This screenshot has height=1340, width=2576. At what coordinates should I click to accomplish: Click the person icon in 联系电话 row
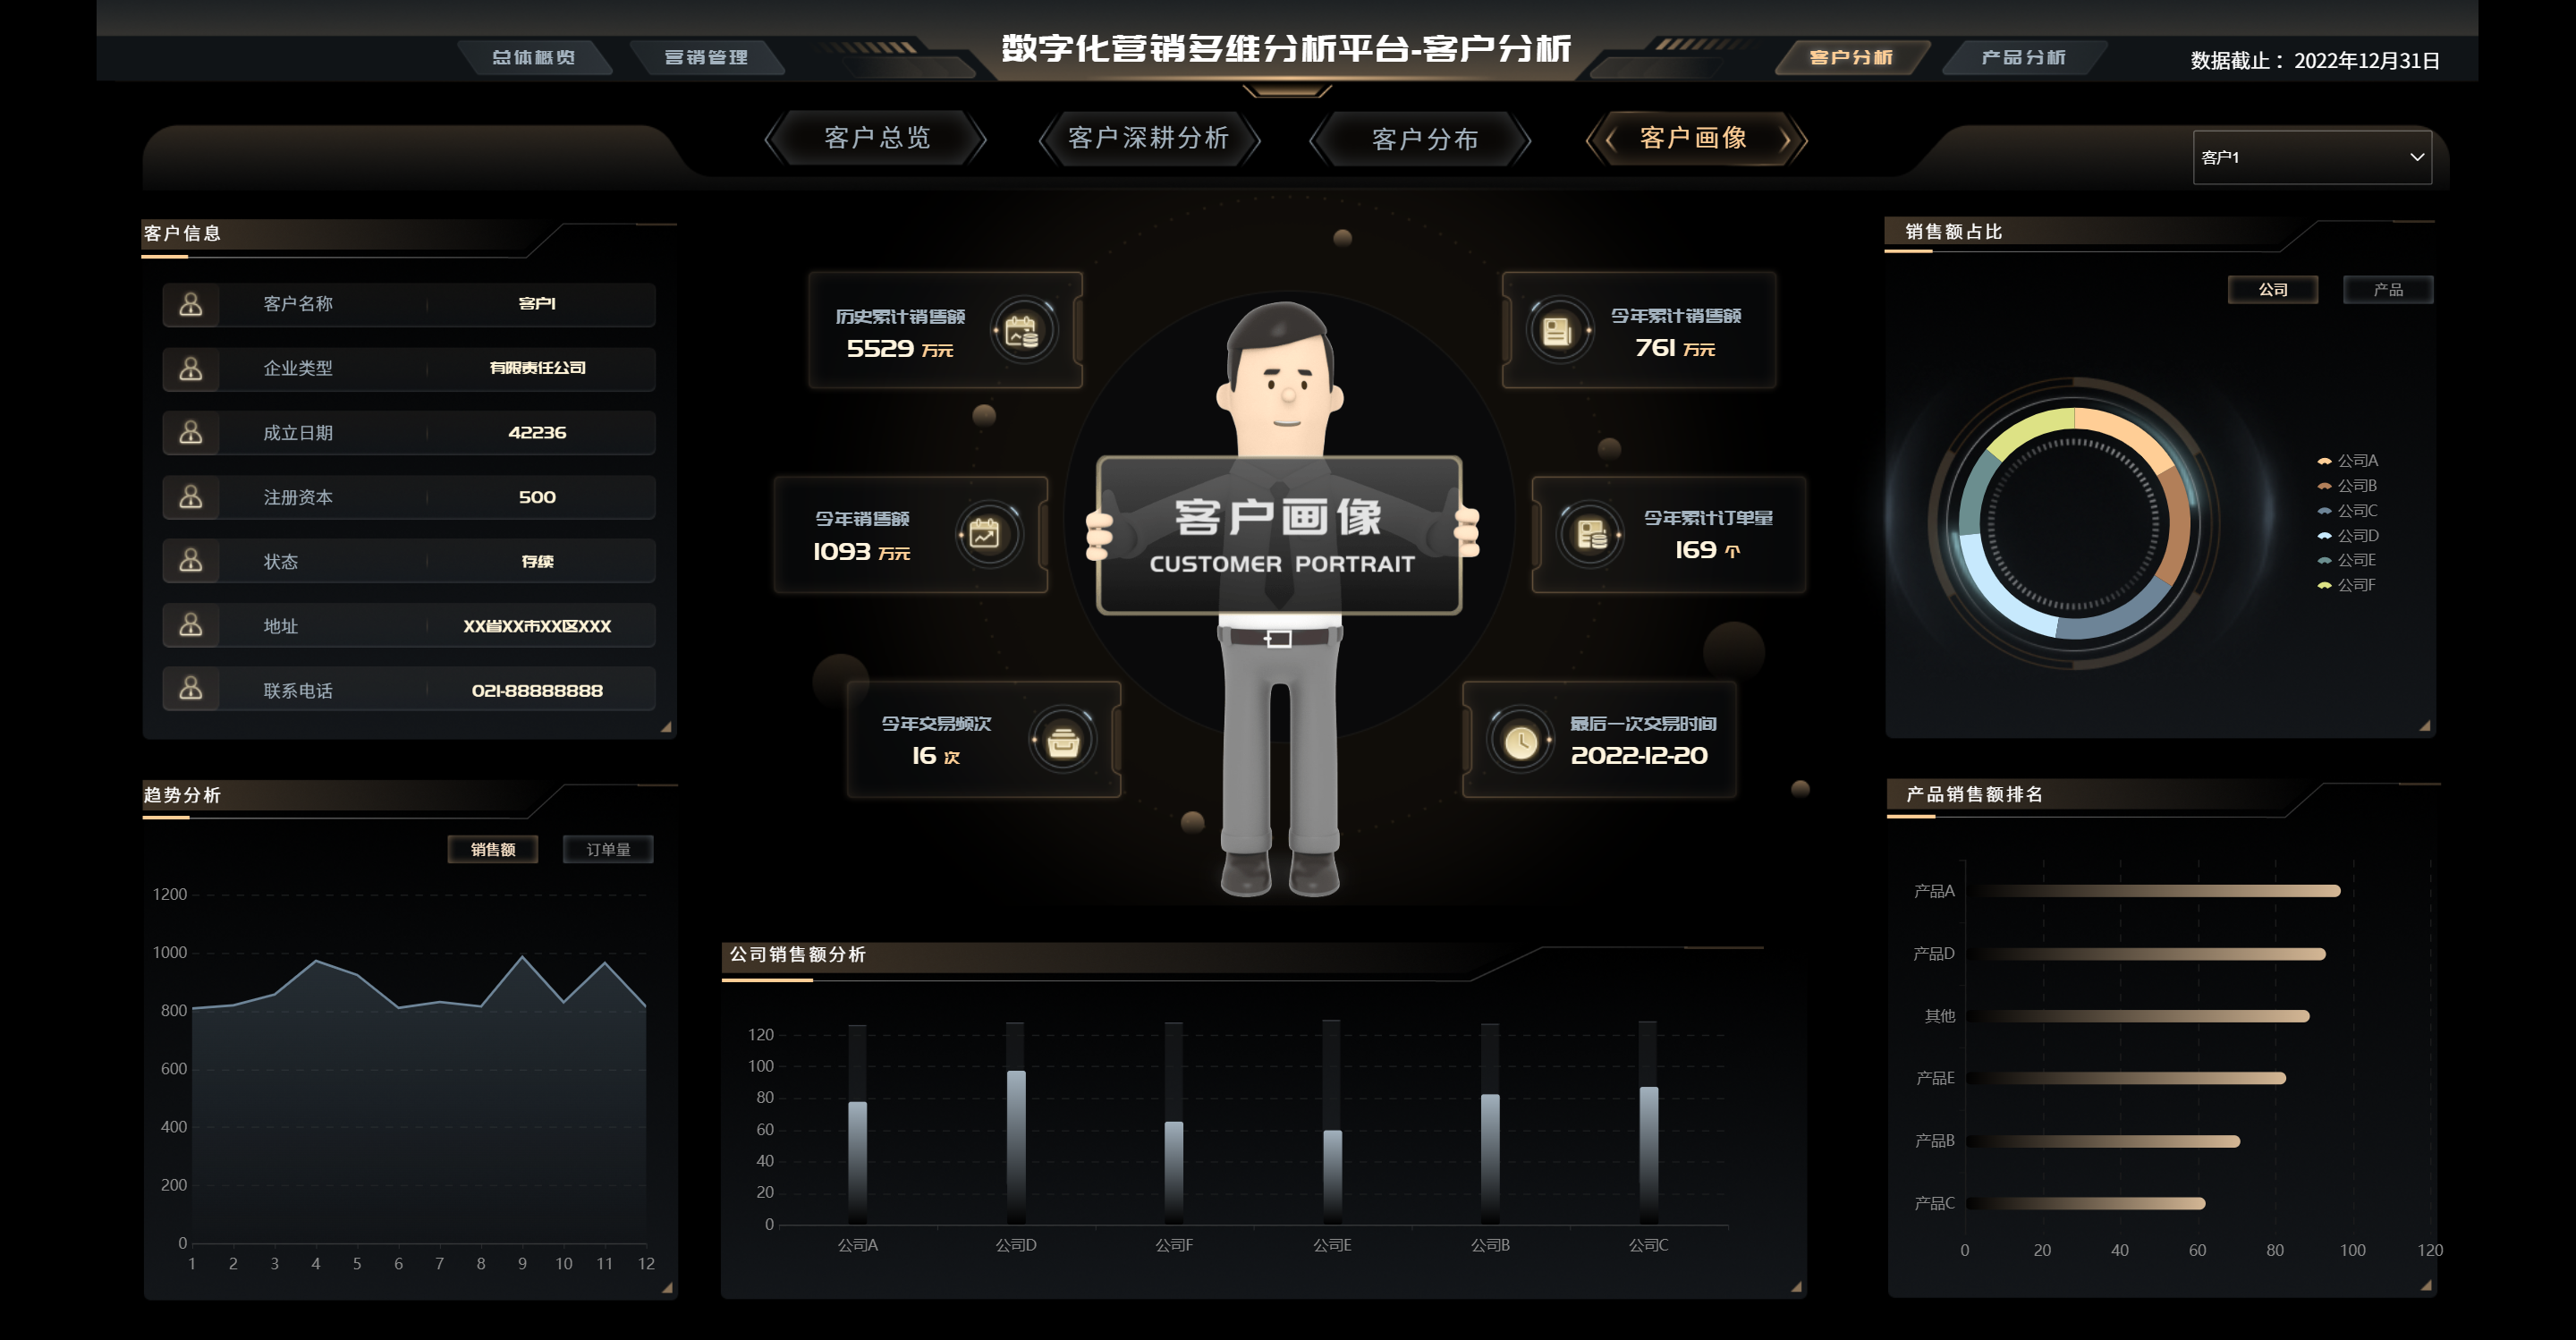(191, 689)
